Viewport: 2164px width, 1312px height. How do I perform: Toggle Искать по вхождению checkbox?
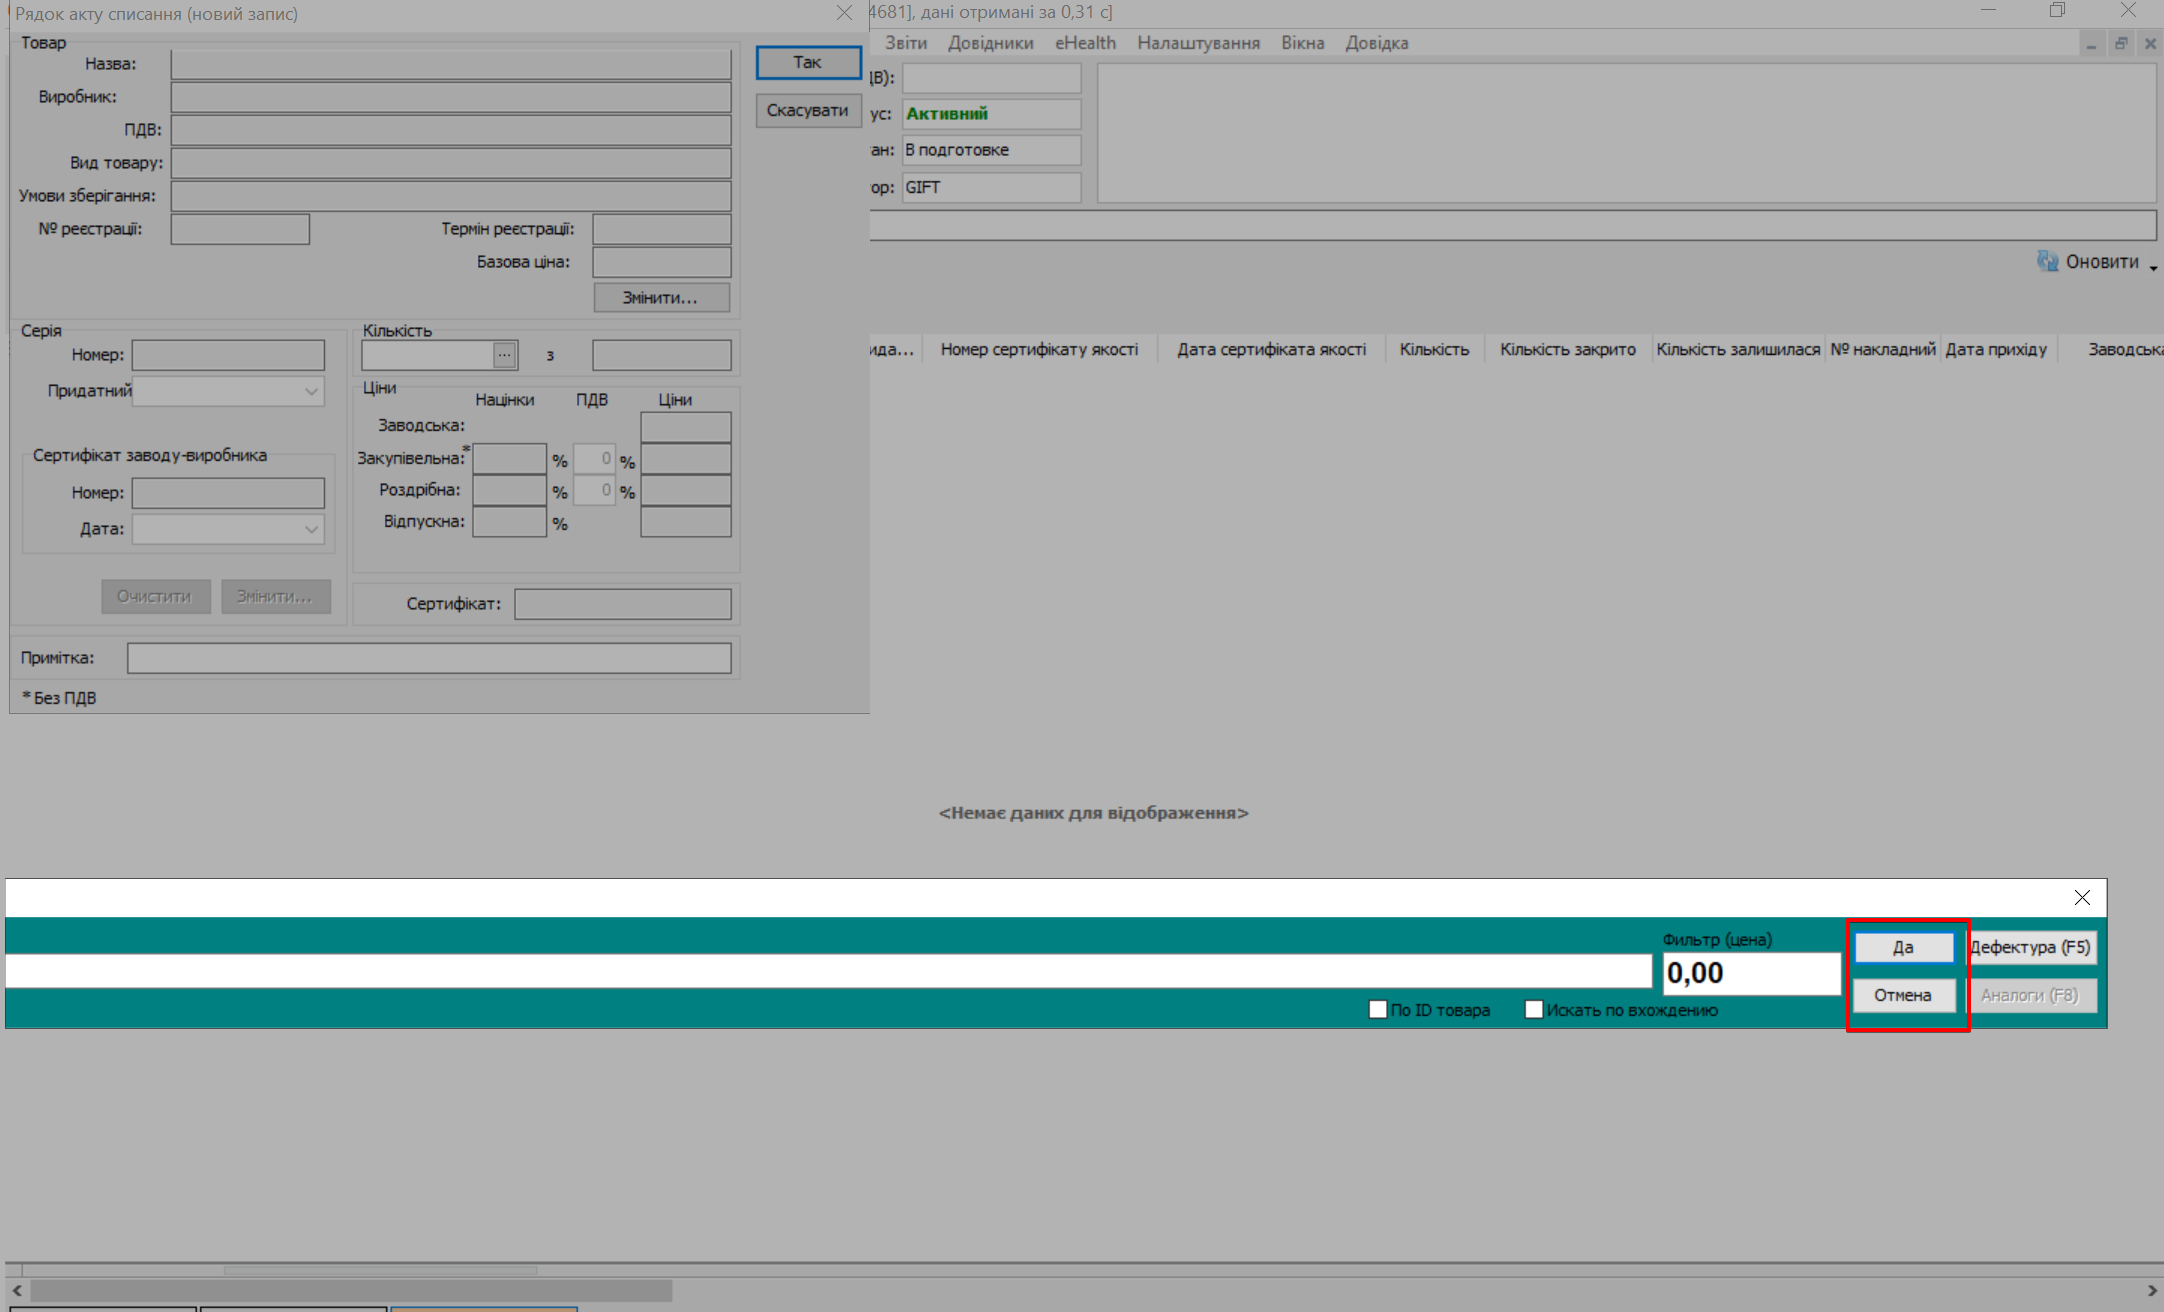(1533, 1010)
